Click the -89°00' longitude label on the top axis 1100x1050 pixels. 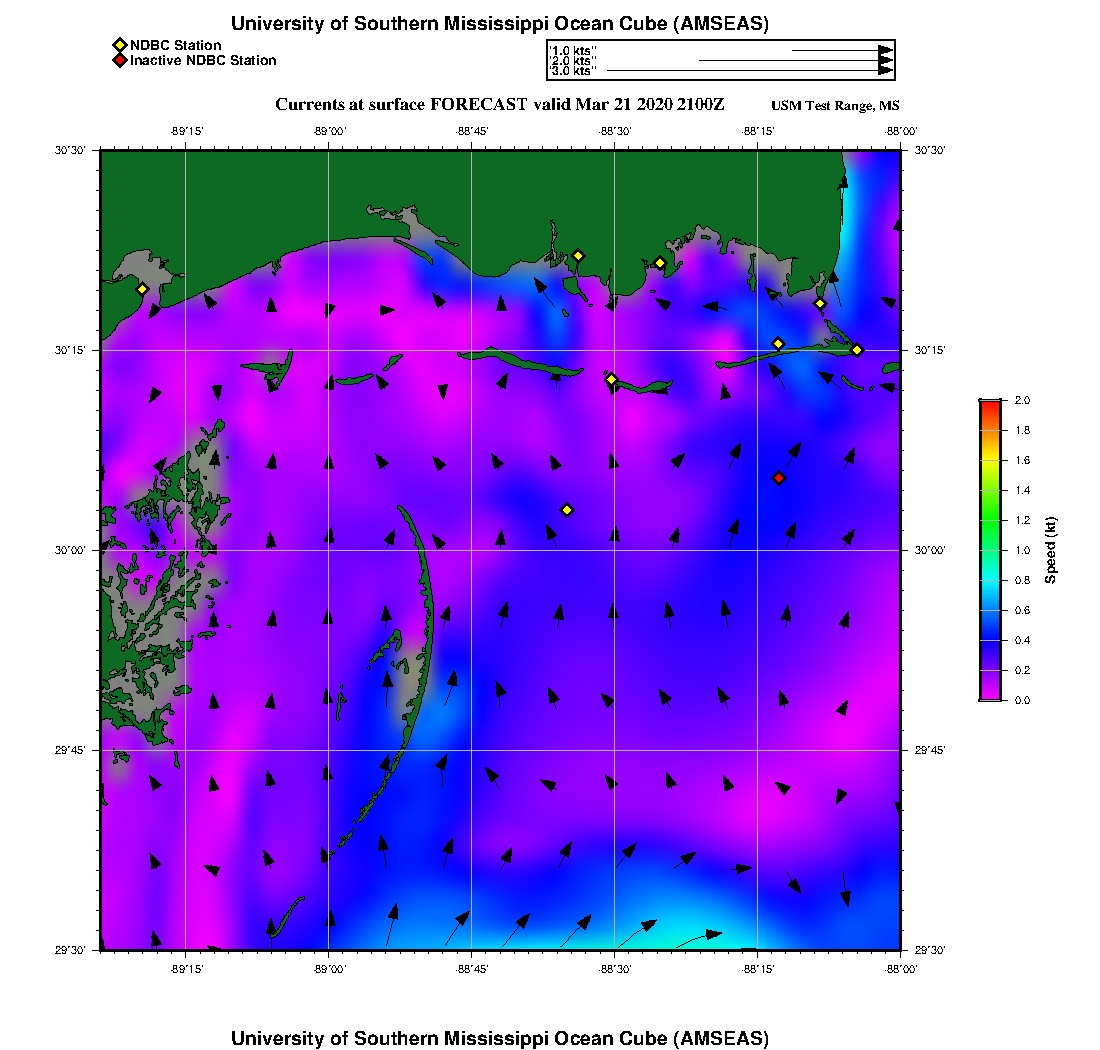pyautogui.click(x=328, y=131)
